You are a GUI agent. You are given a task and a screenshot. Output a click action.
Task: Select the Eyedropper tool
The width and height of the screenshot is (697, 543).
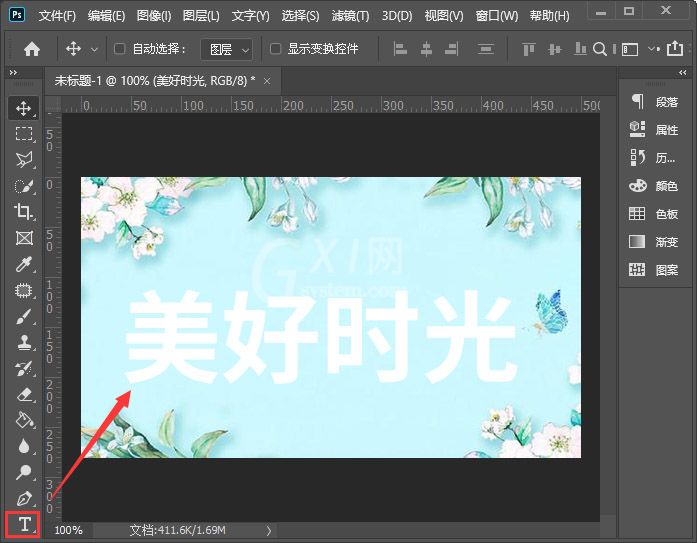click(24, 264)
